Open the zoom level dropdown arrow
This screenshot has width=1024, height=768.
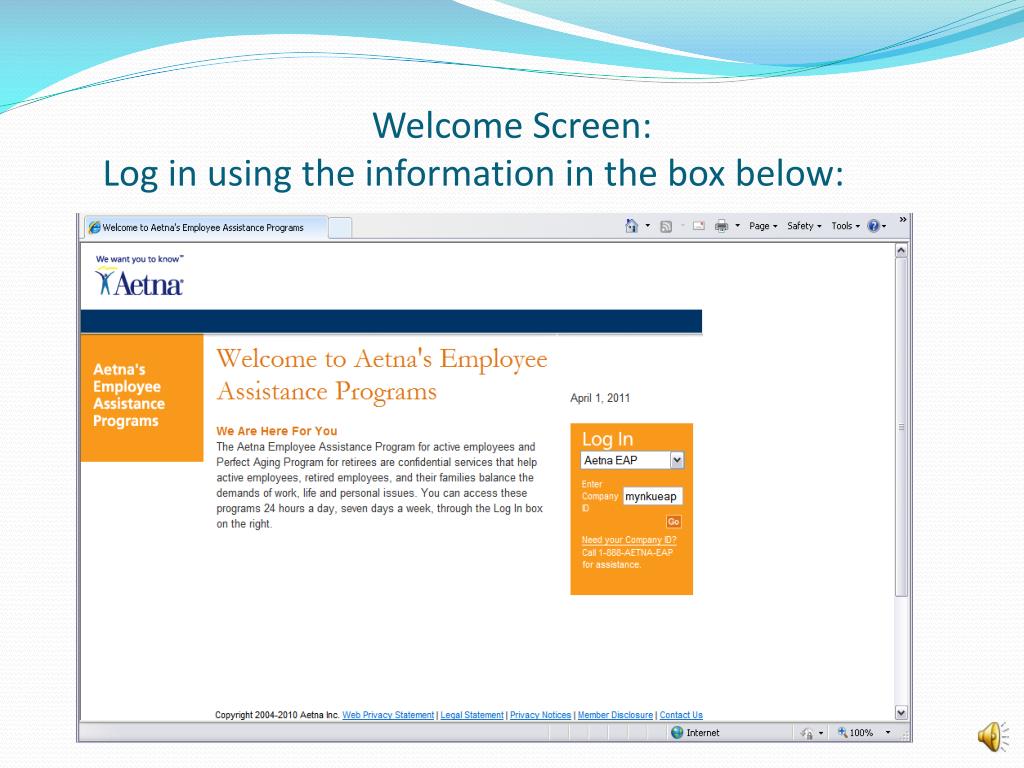click(x=888, y=733)
